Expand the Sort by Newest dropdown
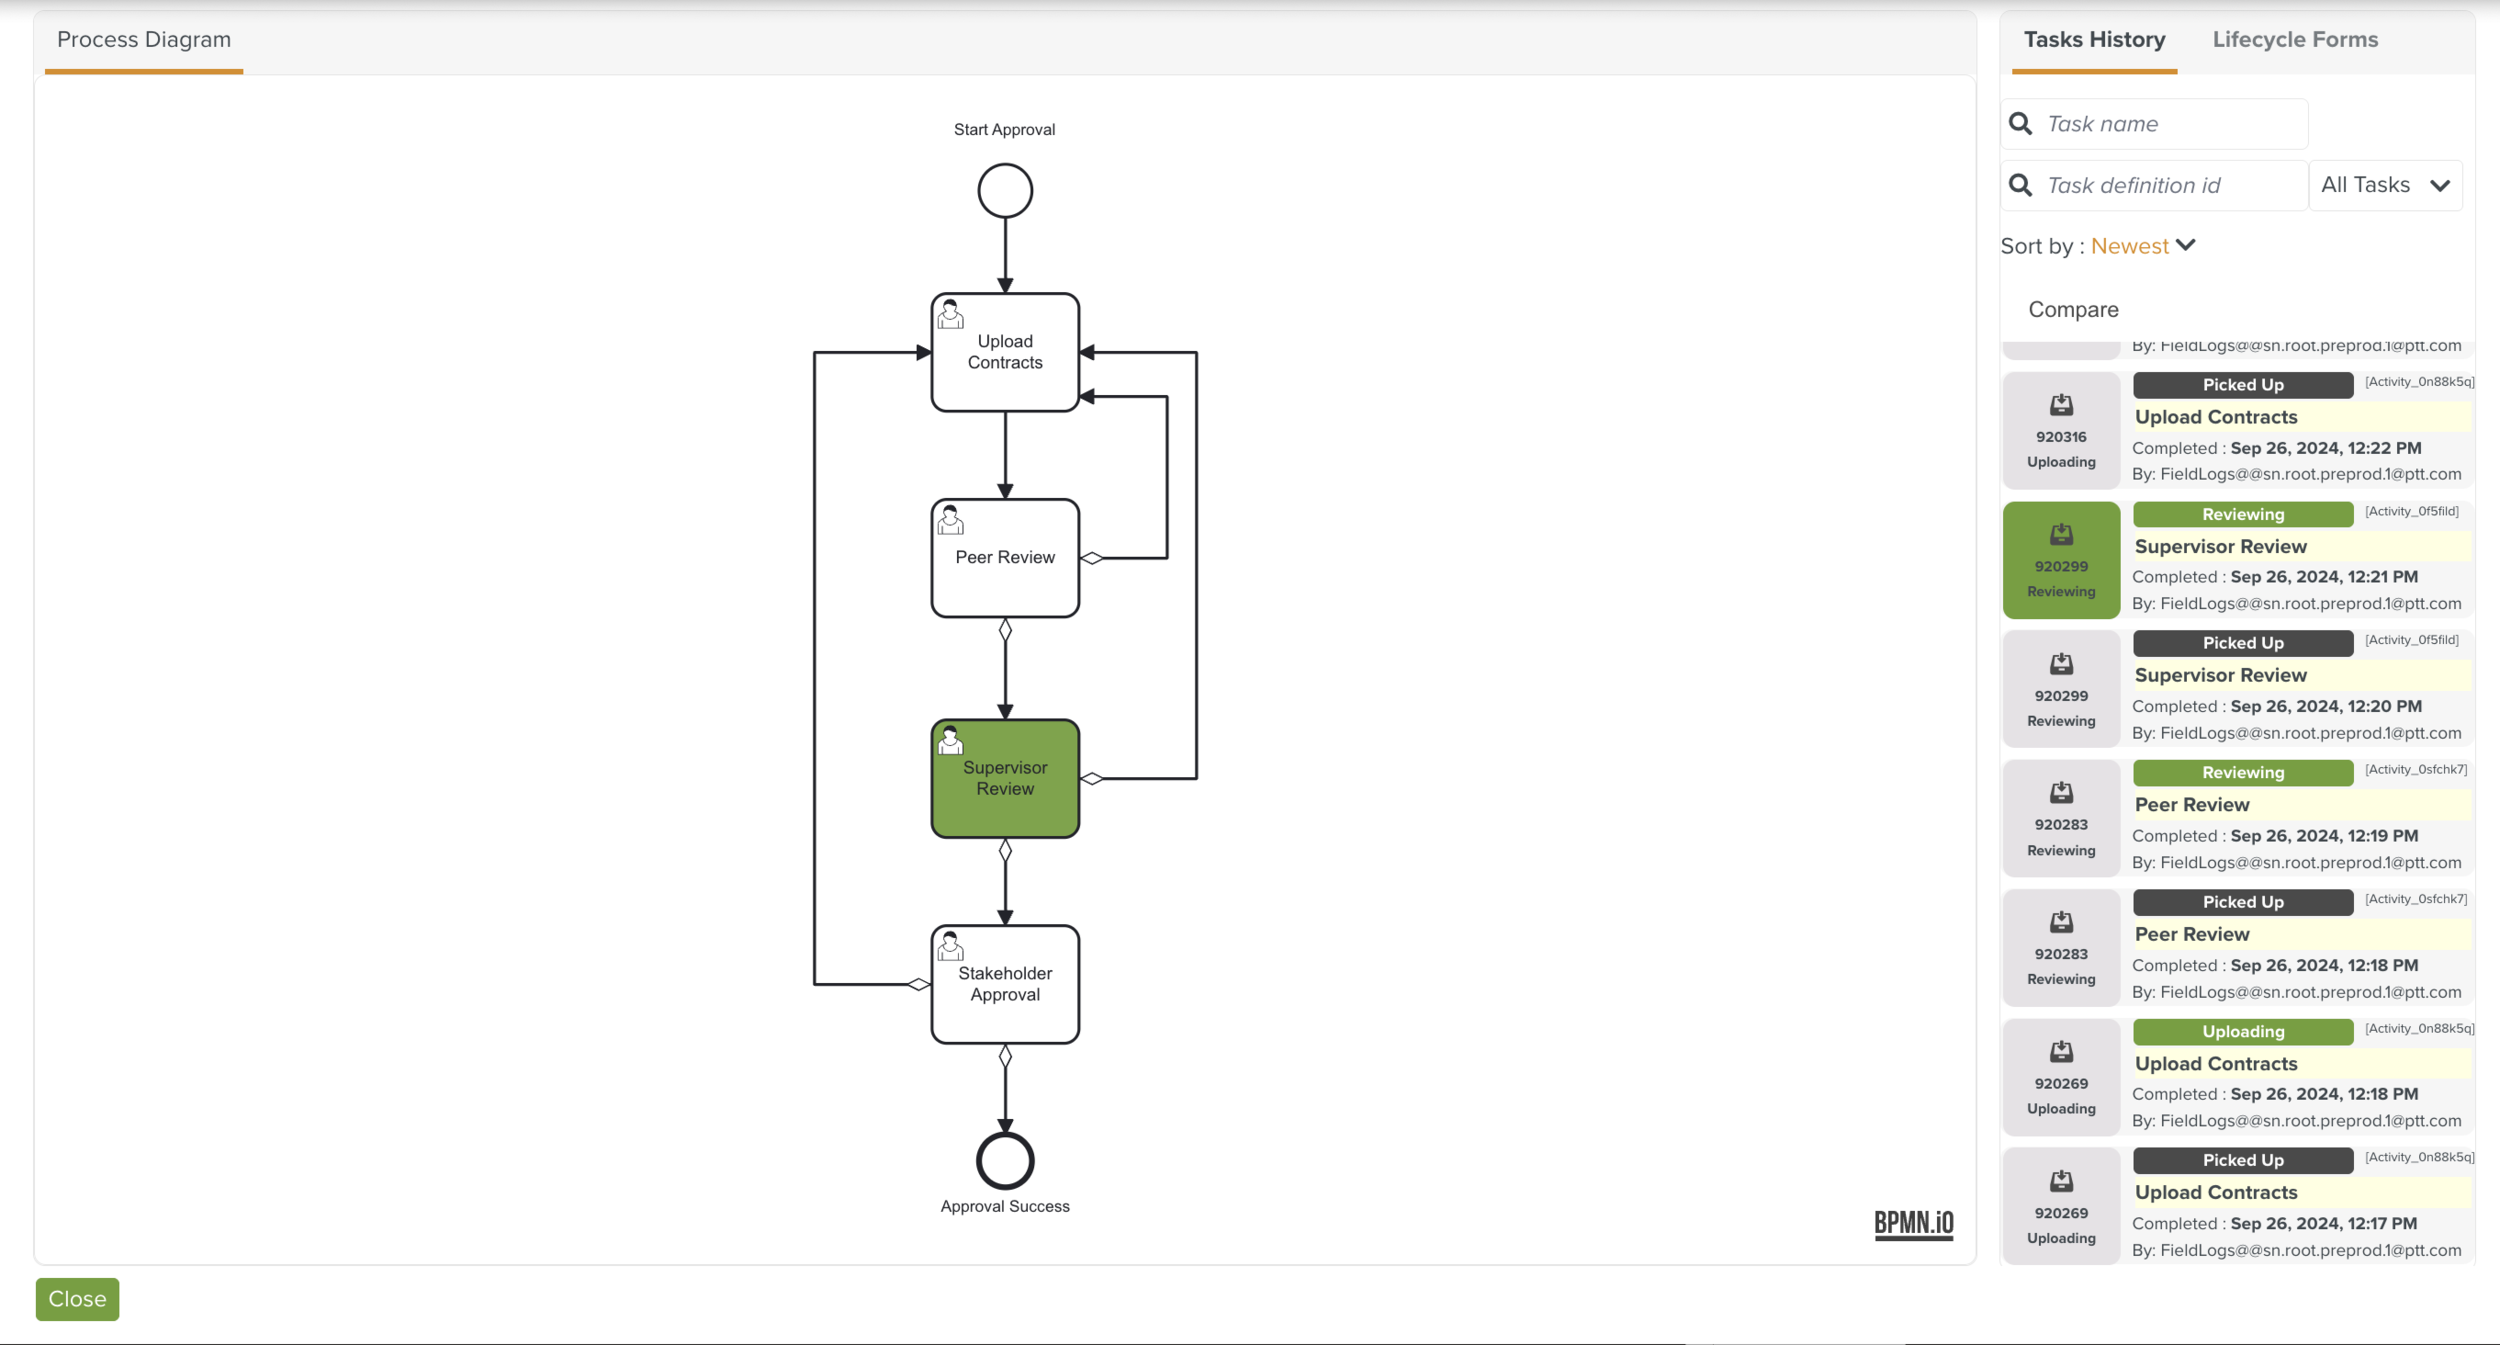Image resolution: width=2500 pixels, height=1345 pixels. pos(2130,246)
